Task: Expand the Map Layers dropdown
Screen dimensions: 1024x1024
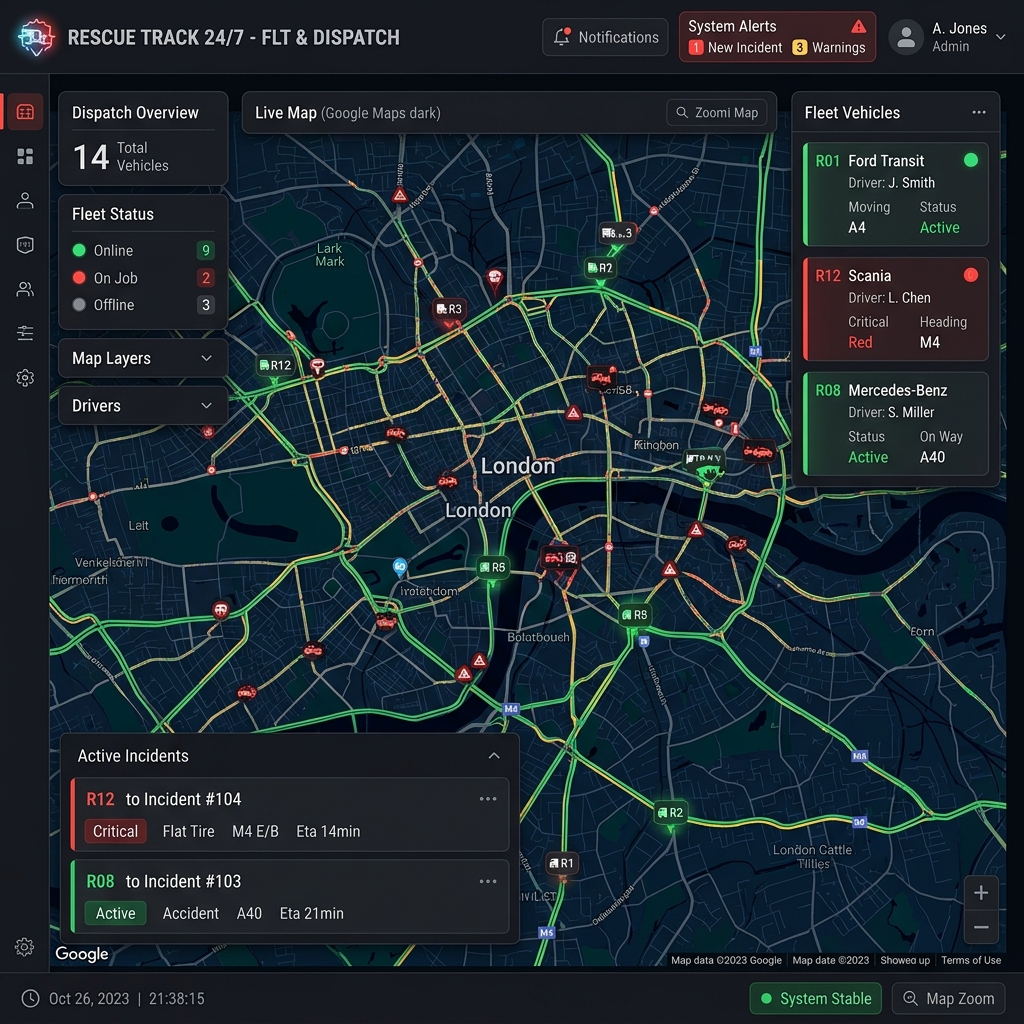Action: tap(143, 358)
